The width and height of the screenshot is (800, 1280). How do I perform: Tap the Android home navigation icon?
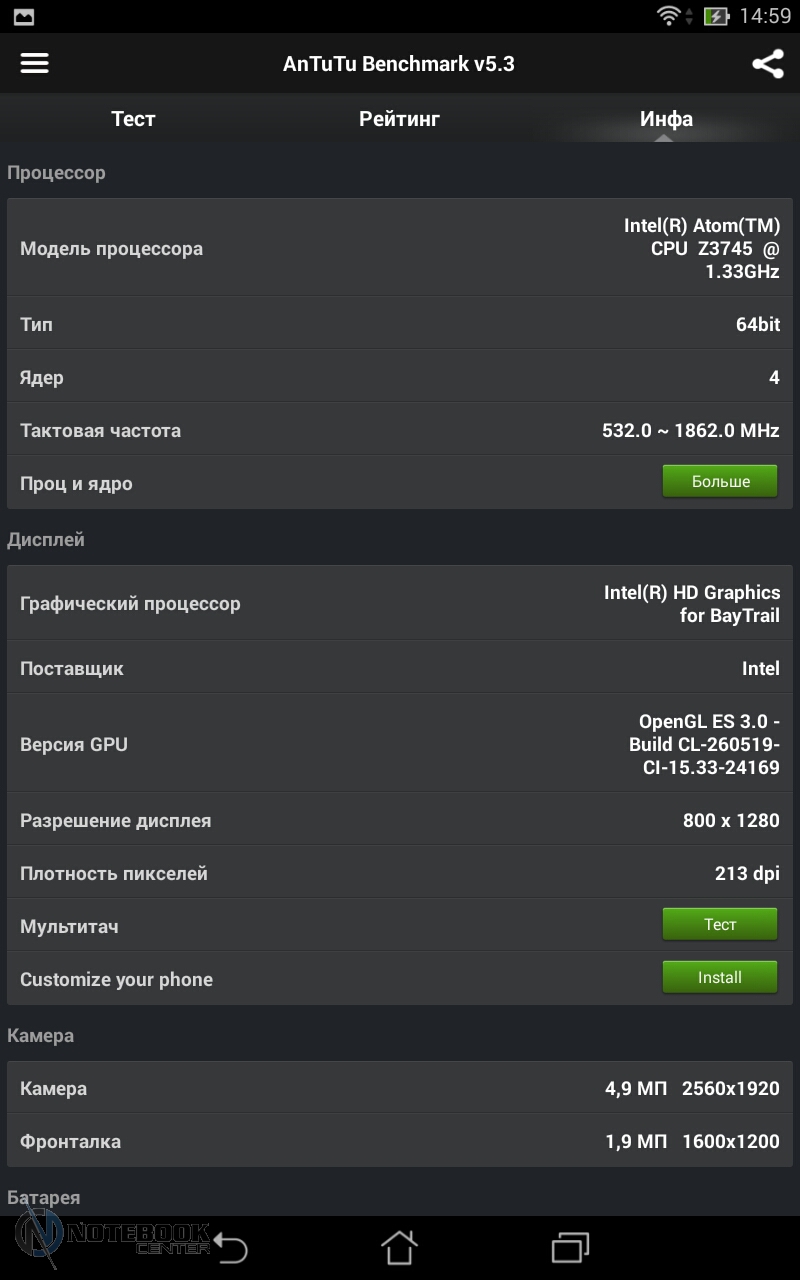(x=399, y=1247)
